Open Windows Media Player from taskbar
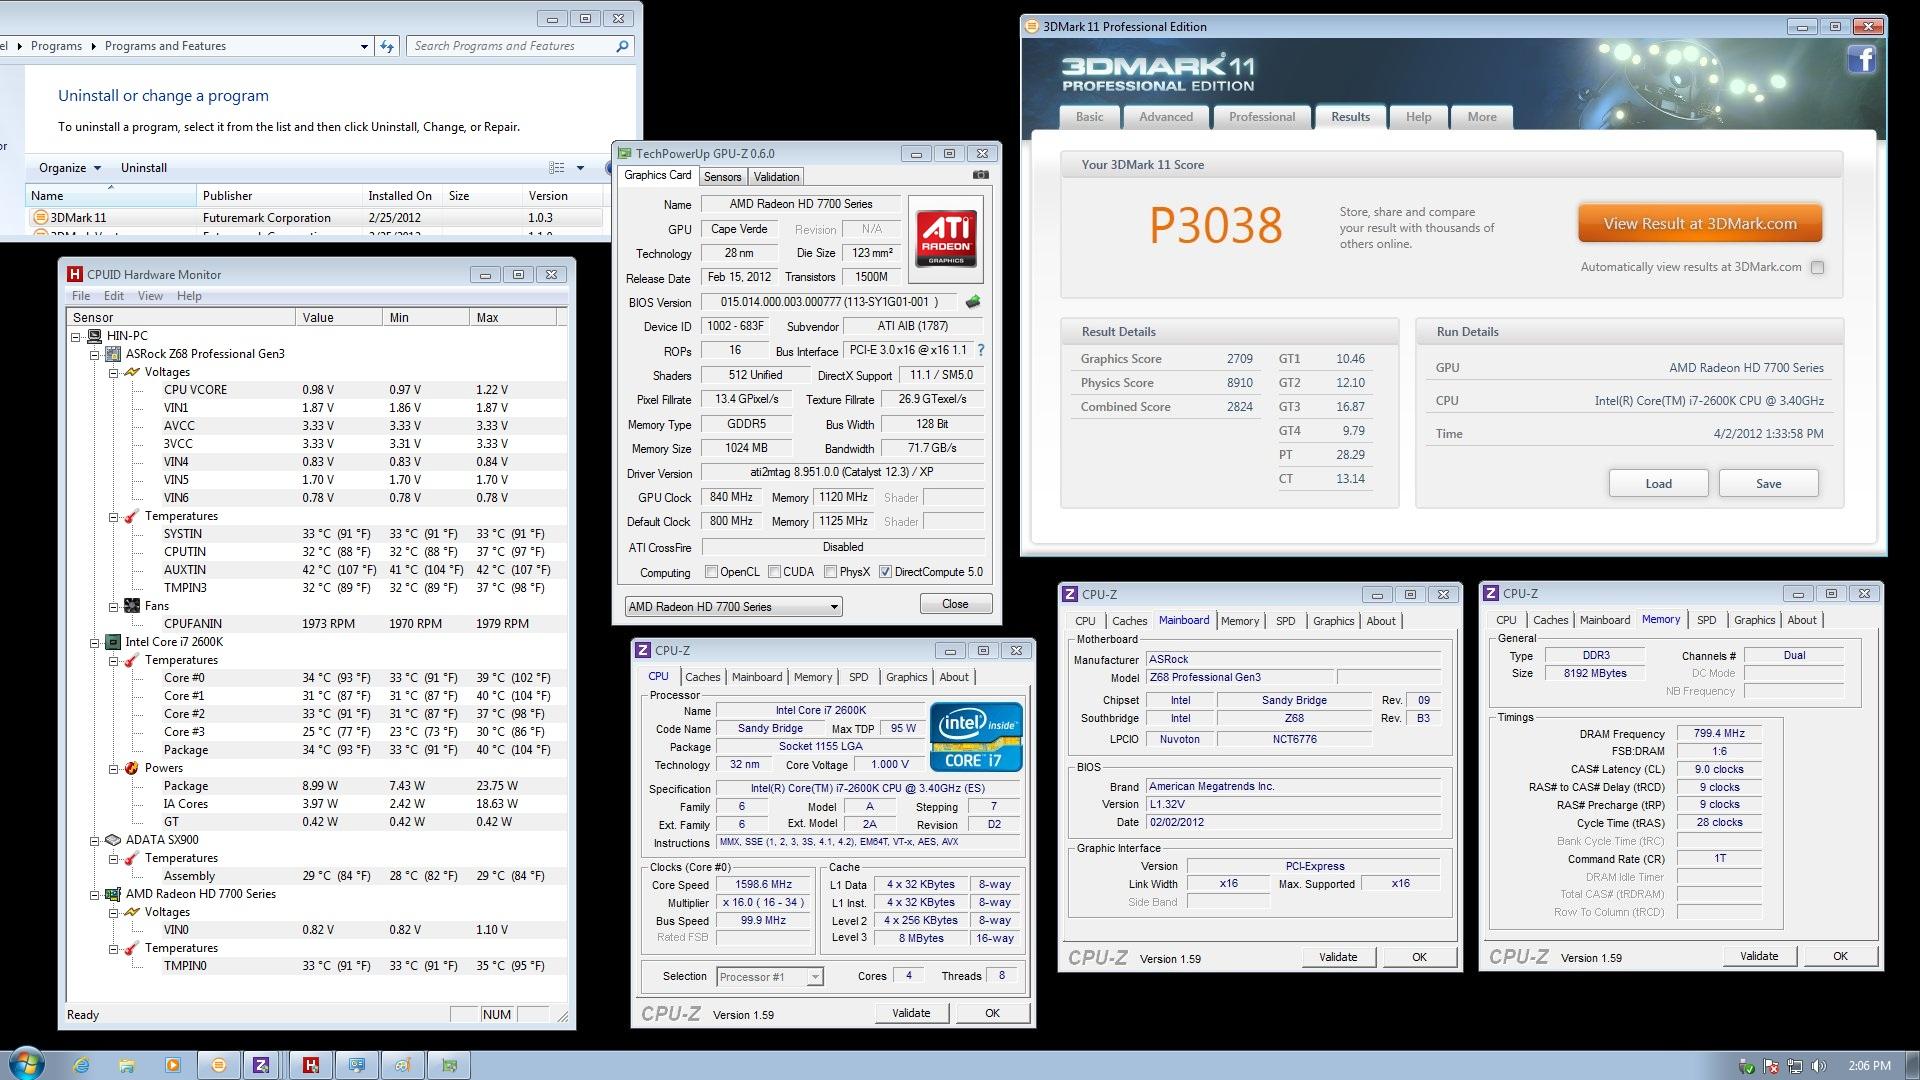Viewport: 1920px width, 1080px height. coord(173,1065)
